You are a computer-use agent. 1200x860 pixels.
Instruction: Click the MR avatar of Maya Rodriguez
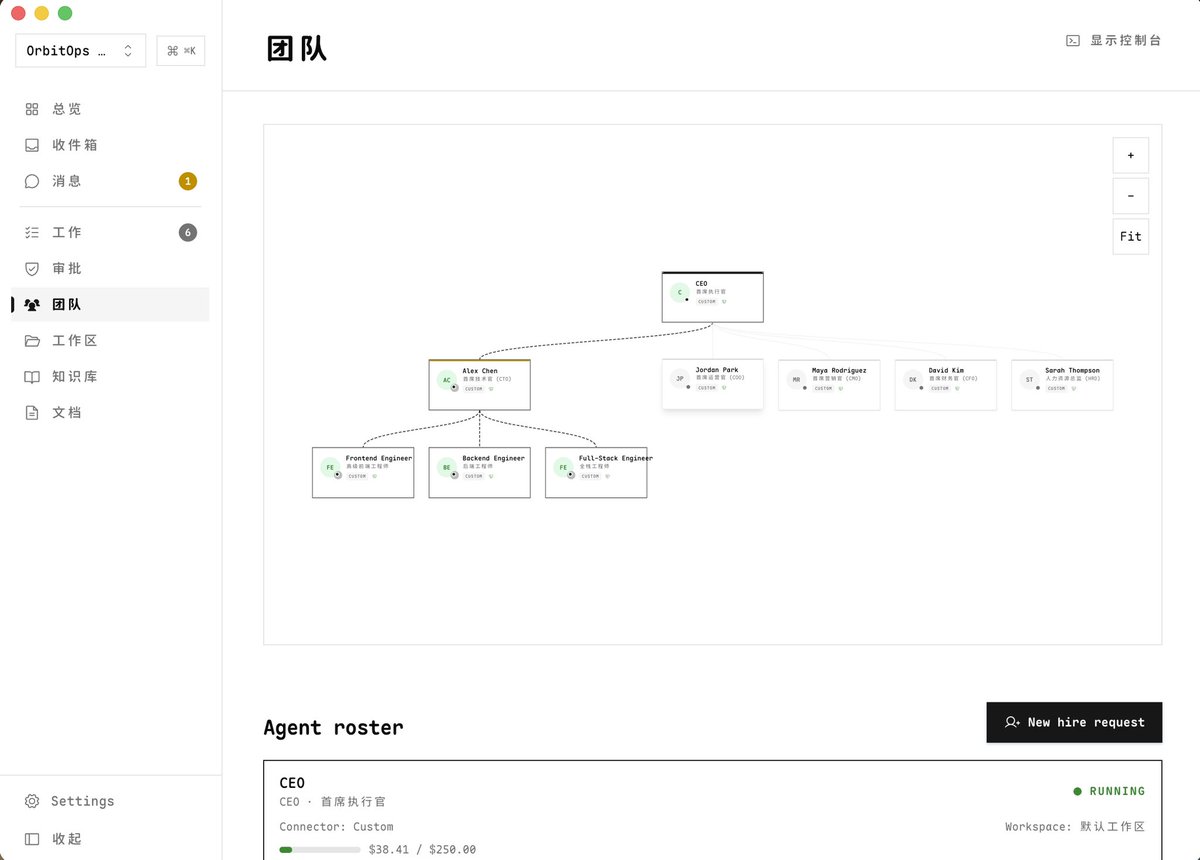(x=797, y=380)
